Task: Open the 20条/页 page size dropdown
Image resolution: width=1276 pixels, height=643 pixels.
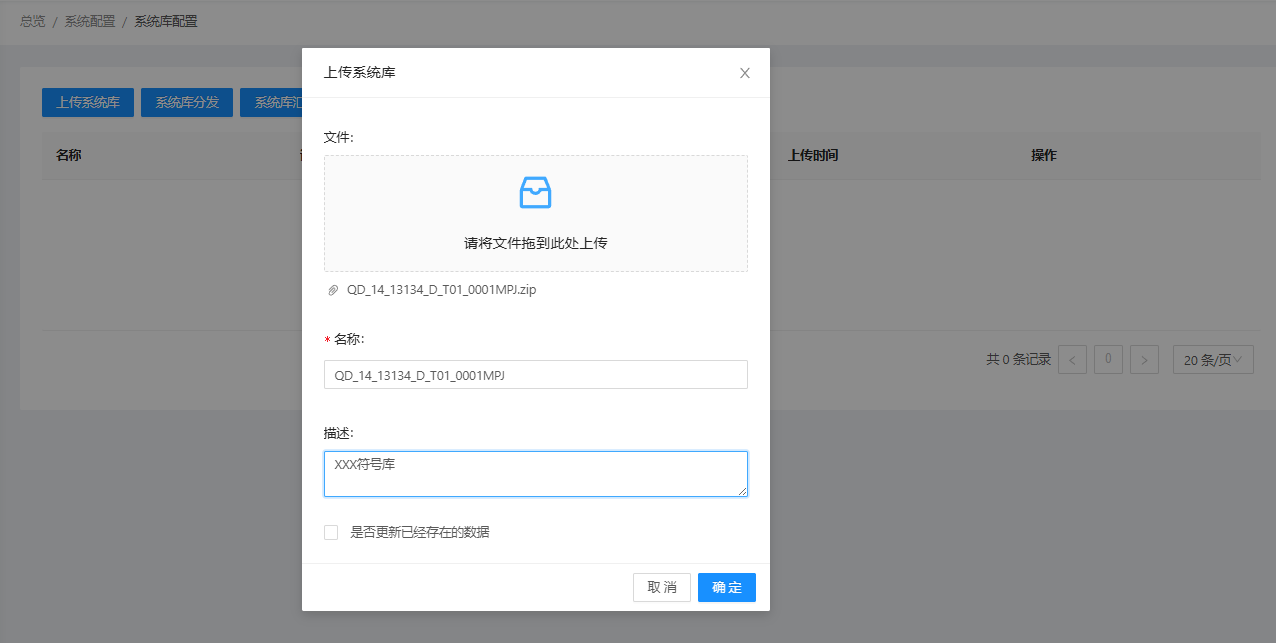Action: 1212,360
